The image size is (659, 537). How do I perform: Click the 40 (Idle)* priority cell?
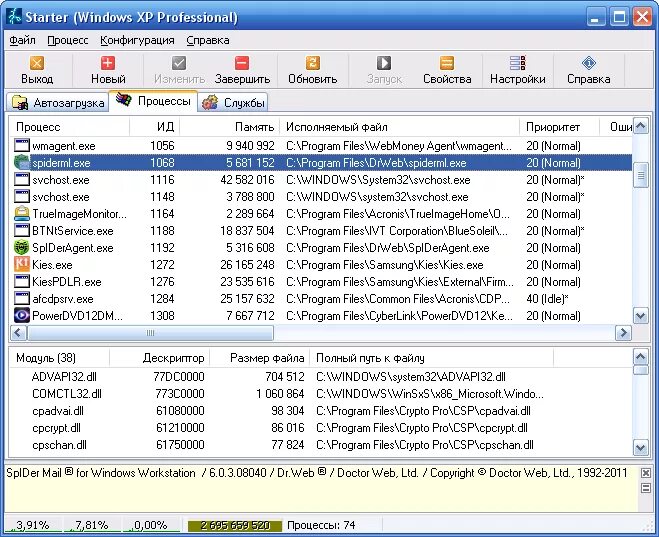(x=547, y=299)
